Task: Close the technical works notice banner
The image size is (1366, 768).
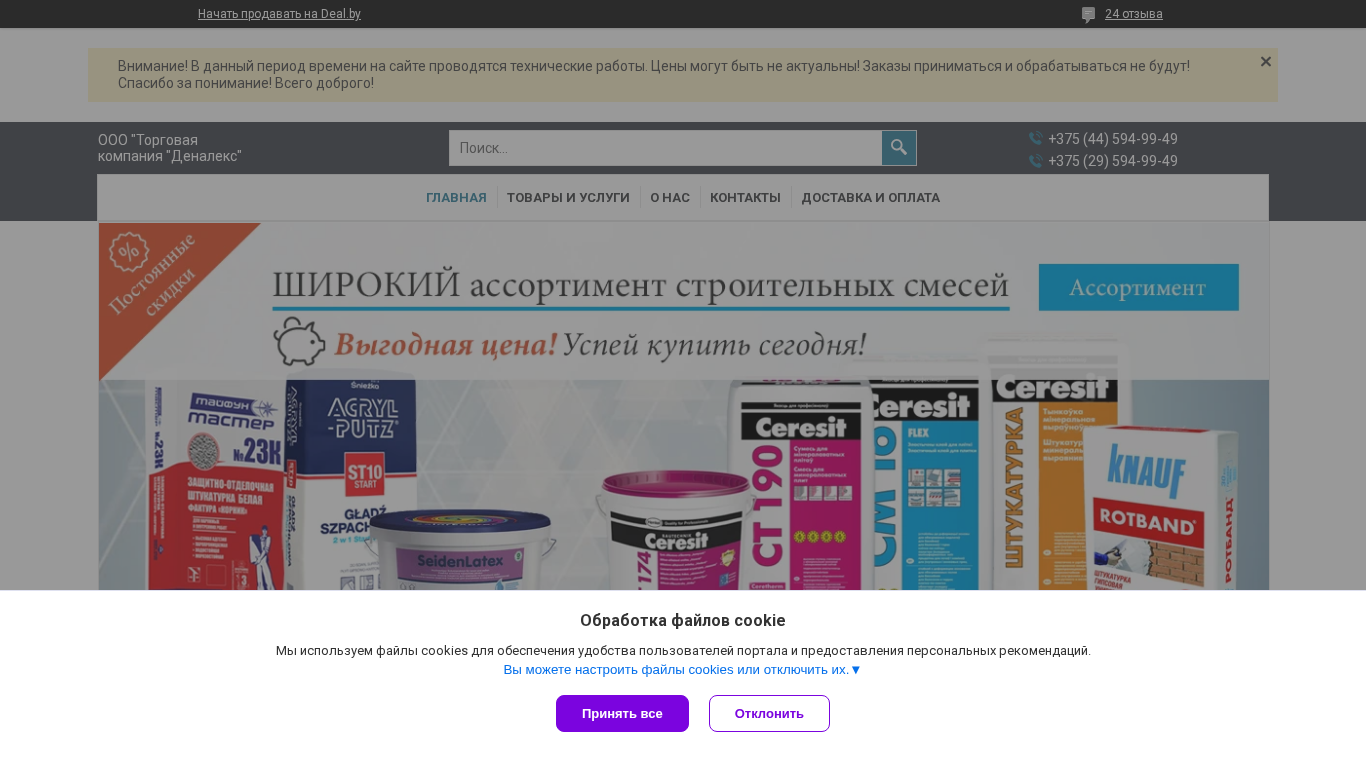Action: coord(1266,61)
